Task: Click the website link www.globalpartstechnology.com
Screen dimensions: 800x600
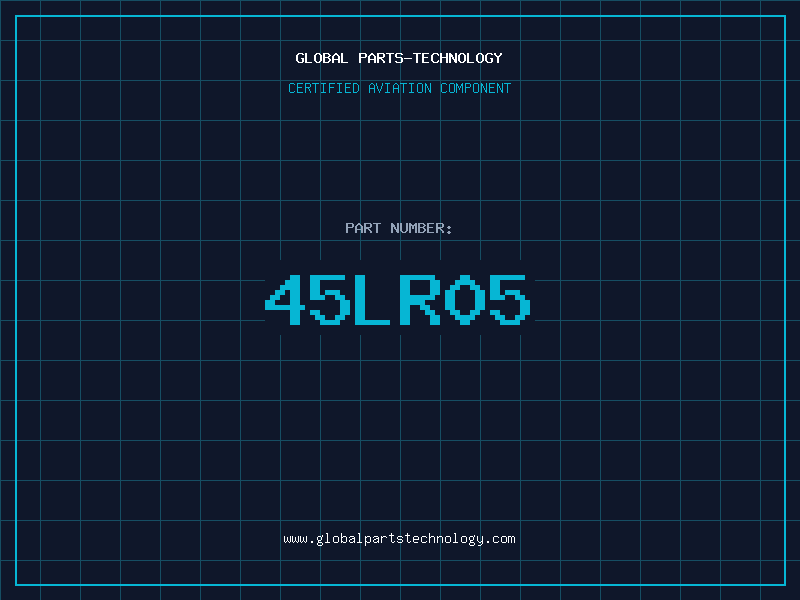Action: pyautogui.click(x=399, y=539)
